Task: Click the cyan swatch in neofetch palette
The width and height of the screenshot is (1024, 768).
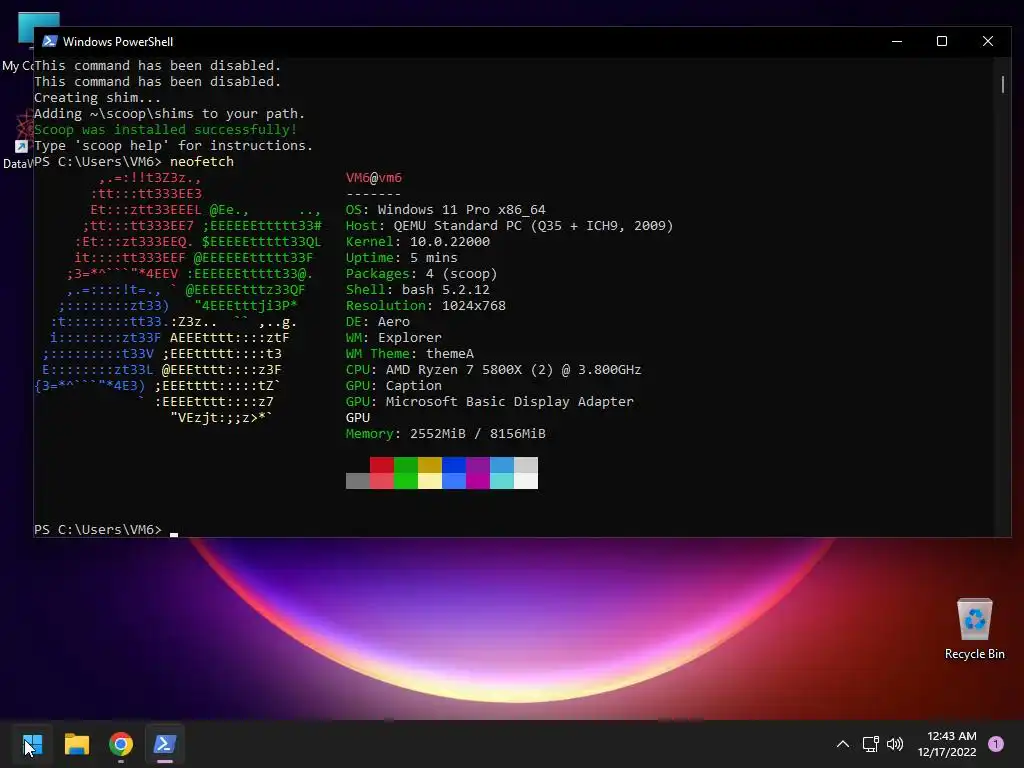Action: click(502, 481)
